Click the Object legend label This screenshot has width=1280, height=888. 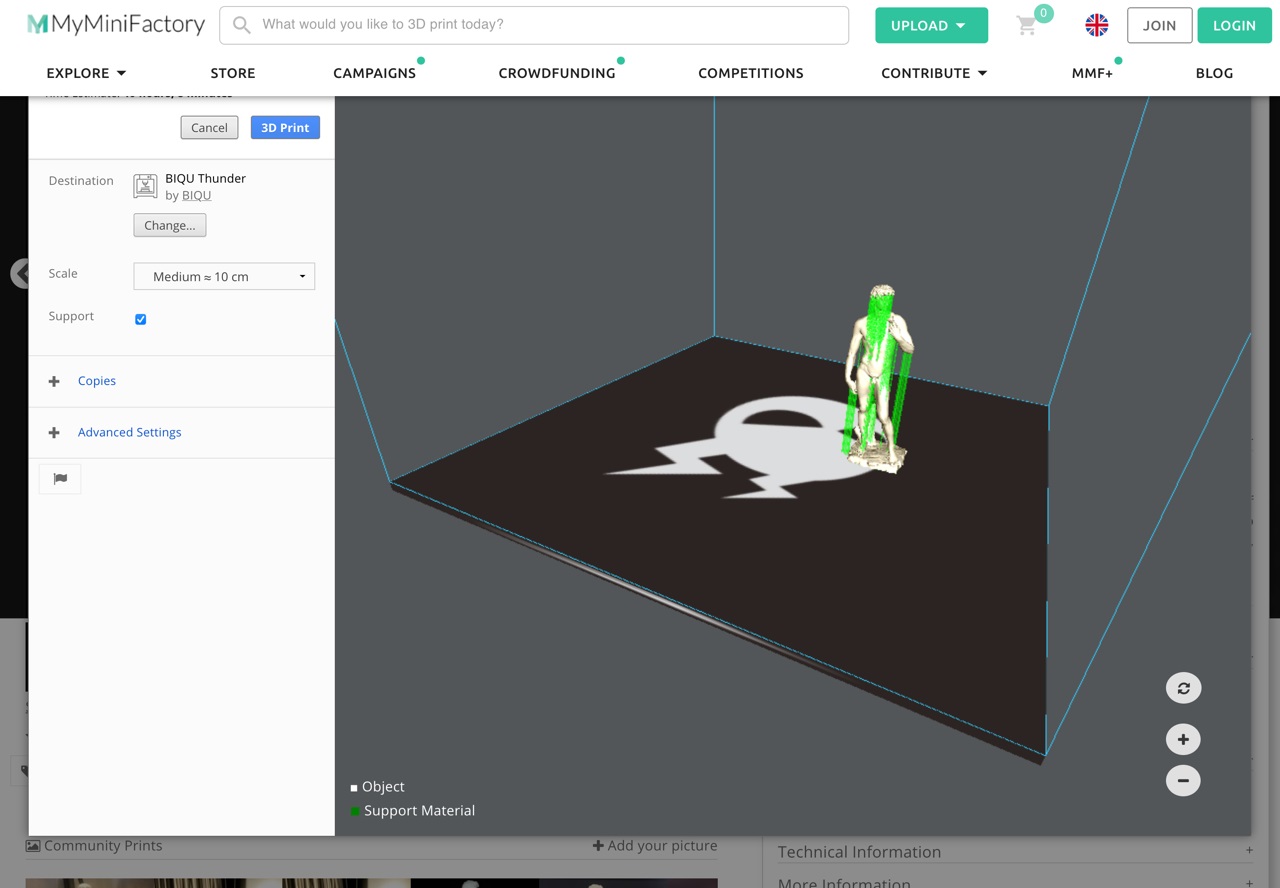coord(383,787)
